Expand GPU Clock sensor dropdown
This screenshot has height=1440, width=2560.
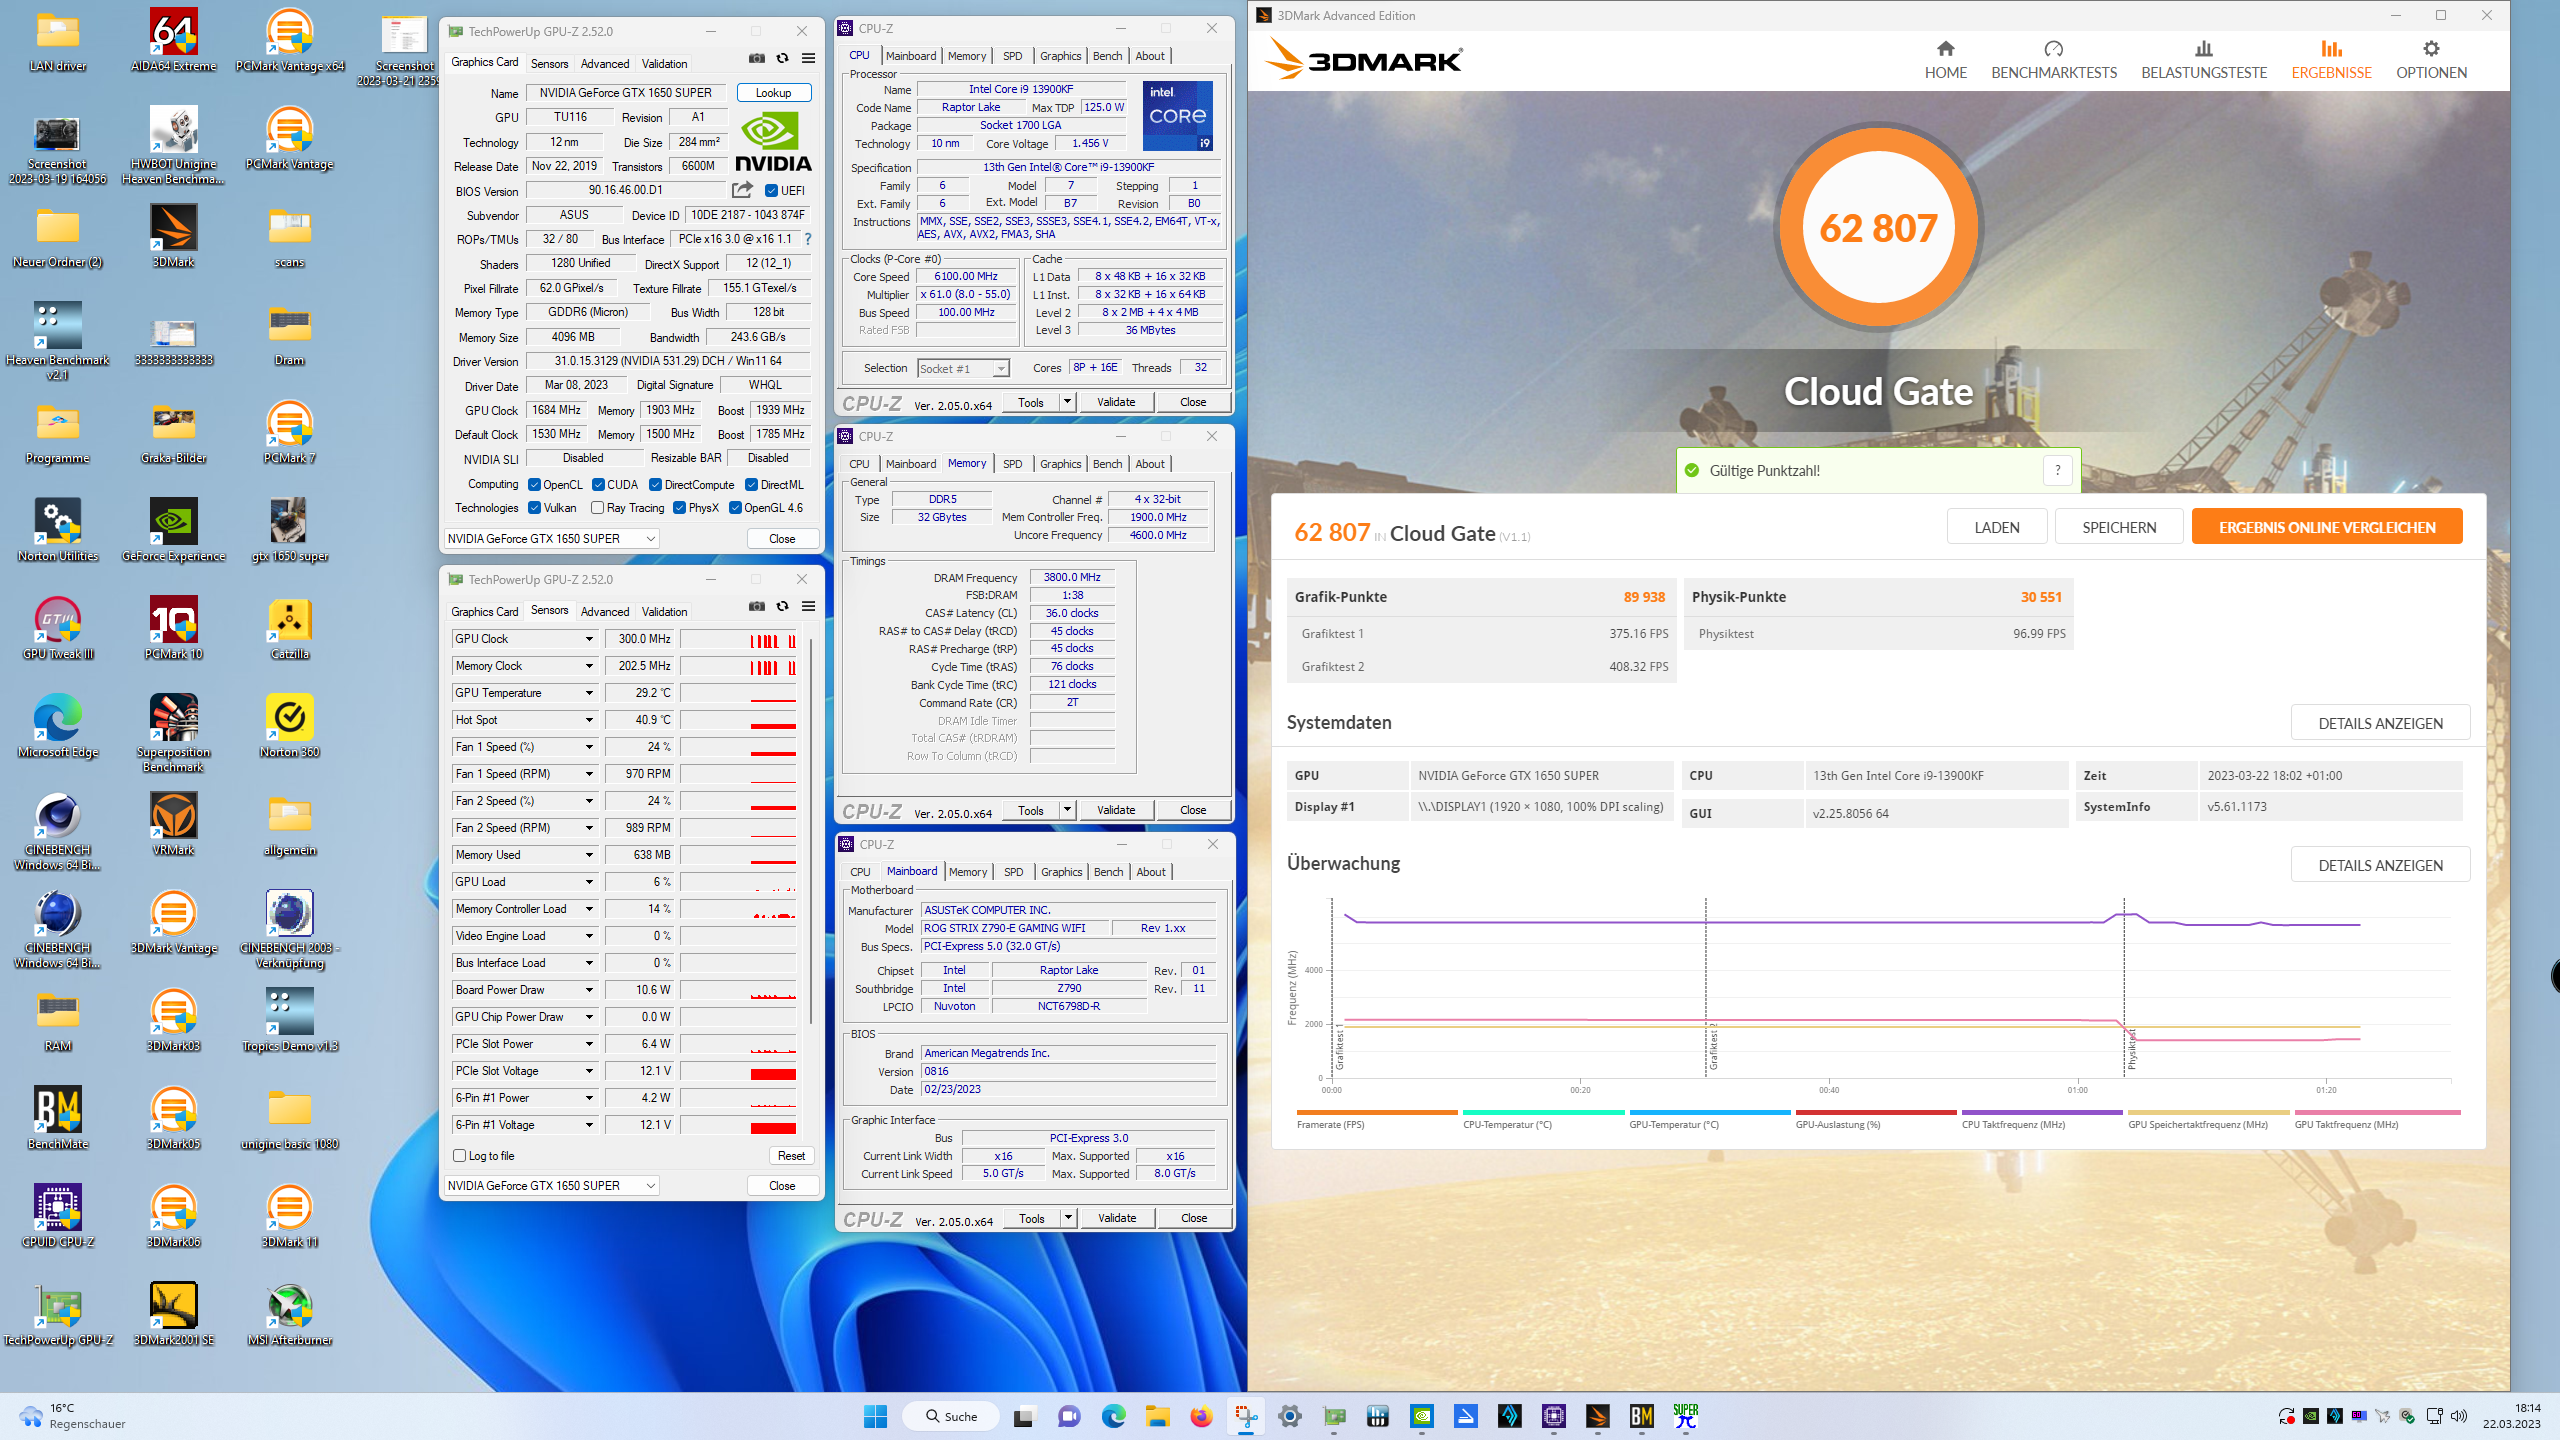click(x=589, y=639)
